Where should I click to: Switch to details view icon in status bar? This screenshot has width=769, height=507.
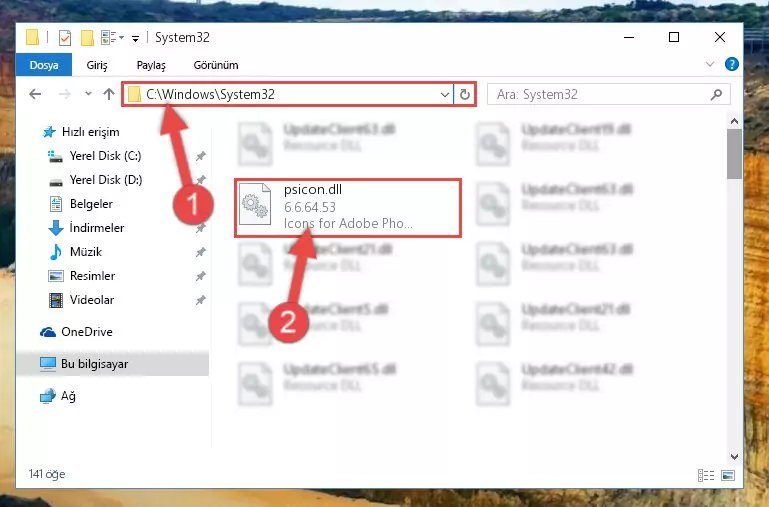(706, 475)
